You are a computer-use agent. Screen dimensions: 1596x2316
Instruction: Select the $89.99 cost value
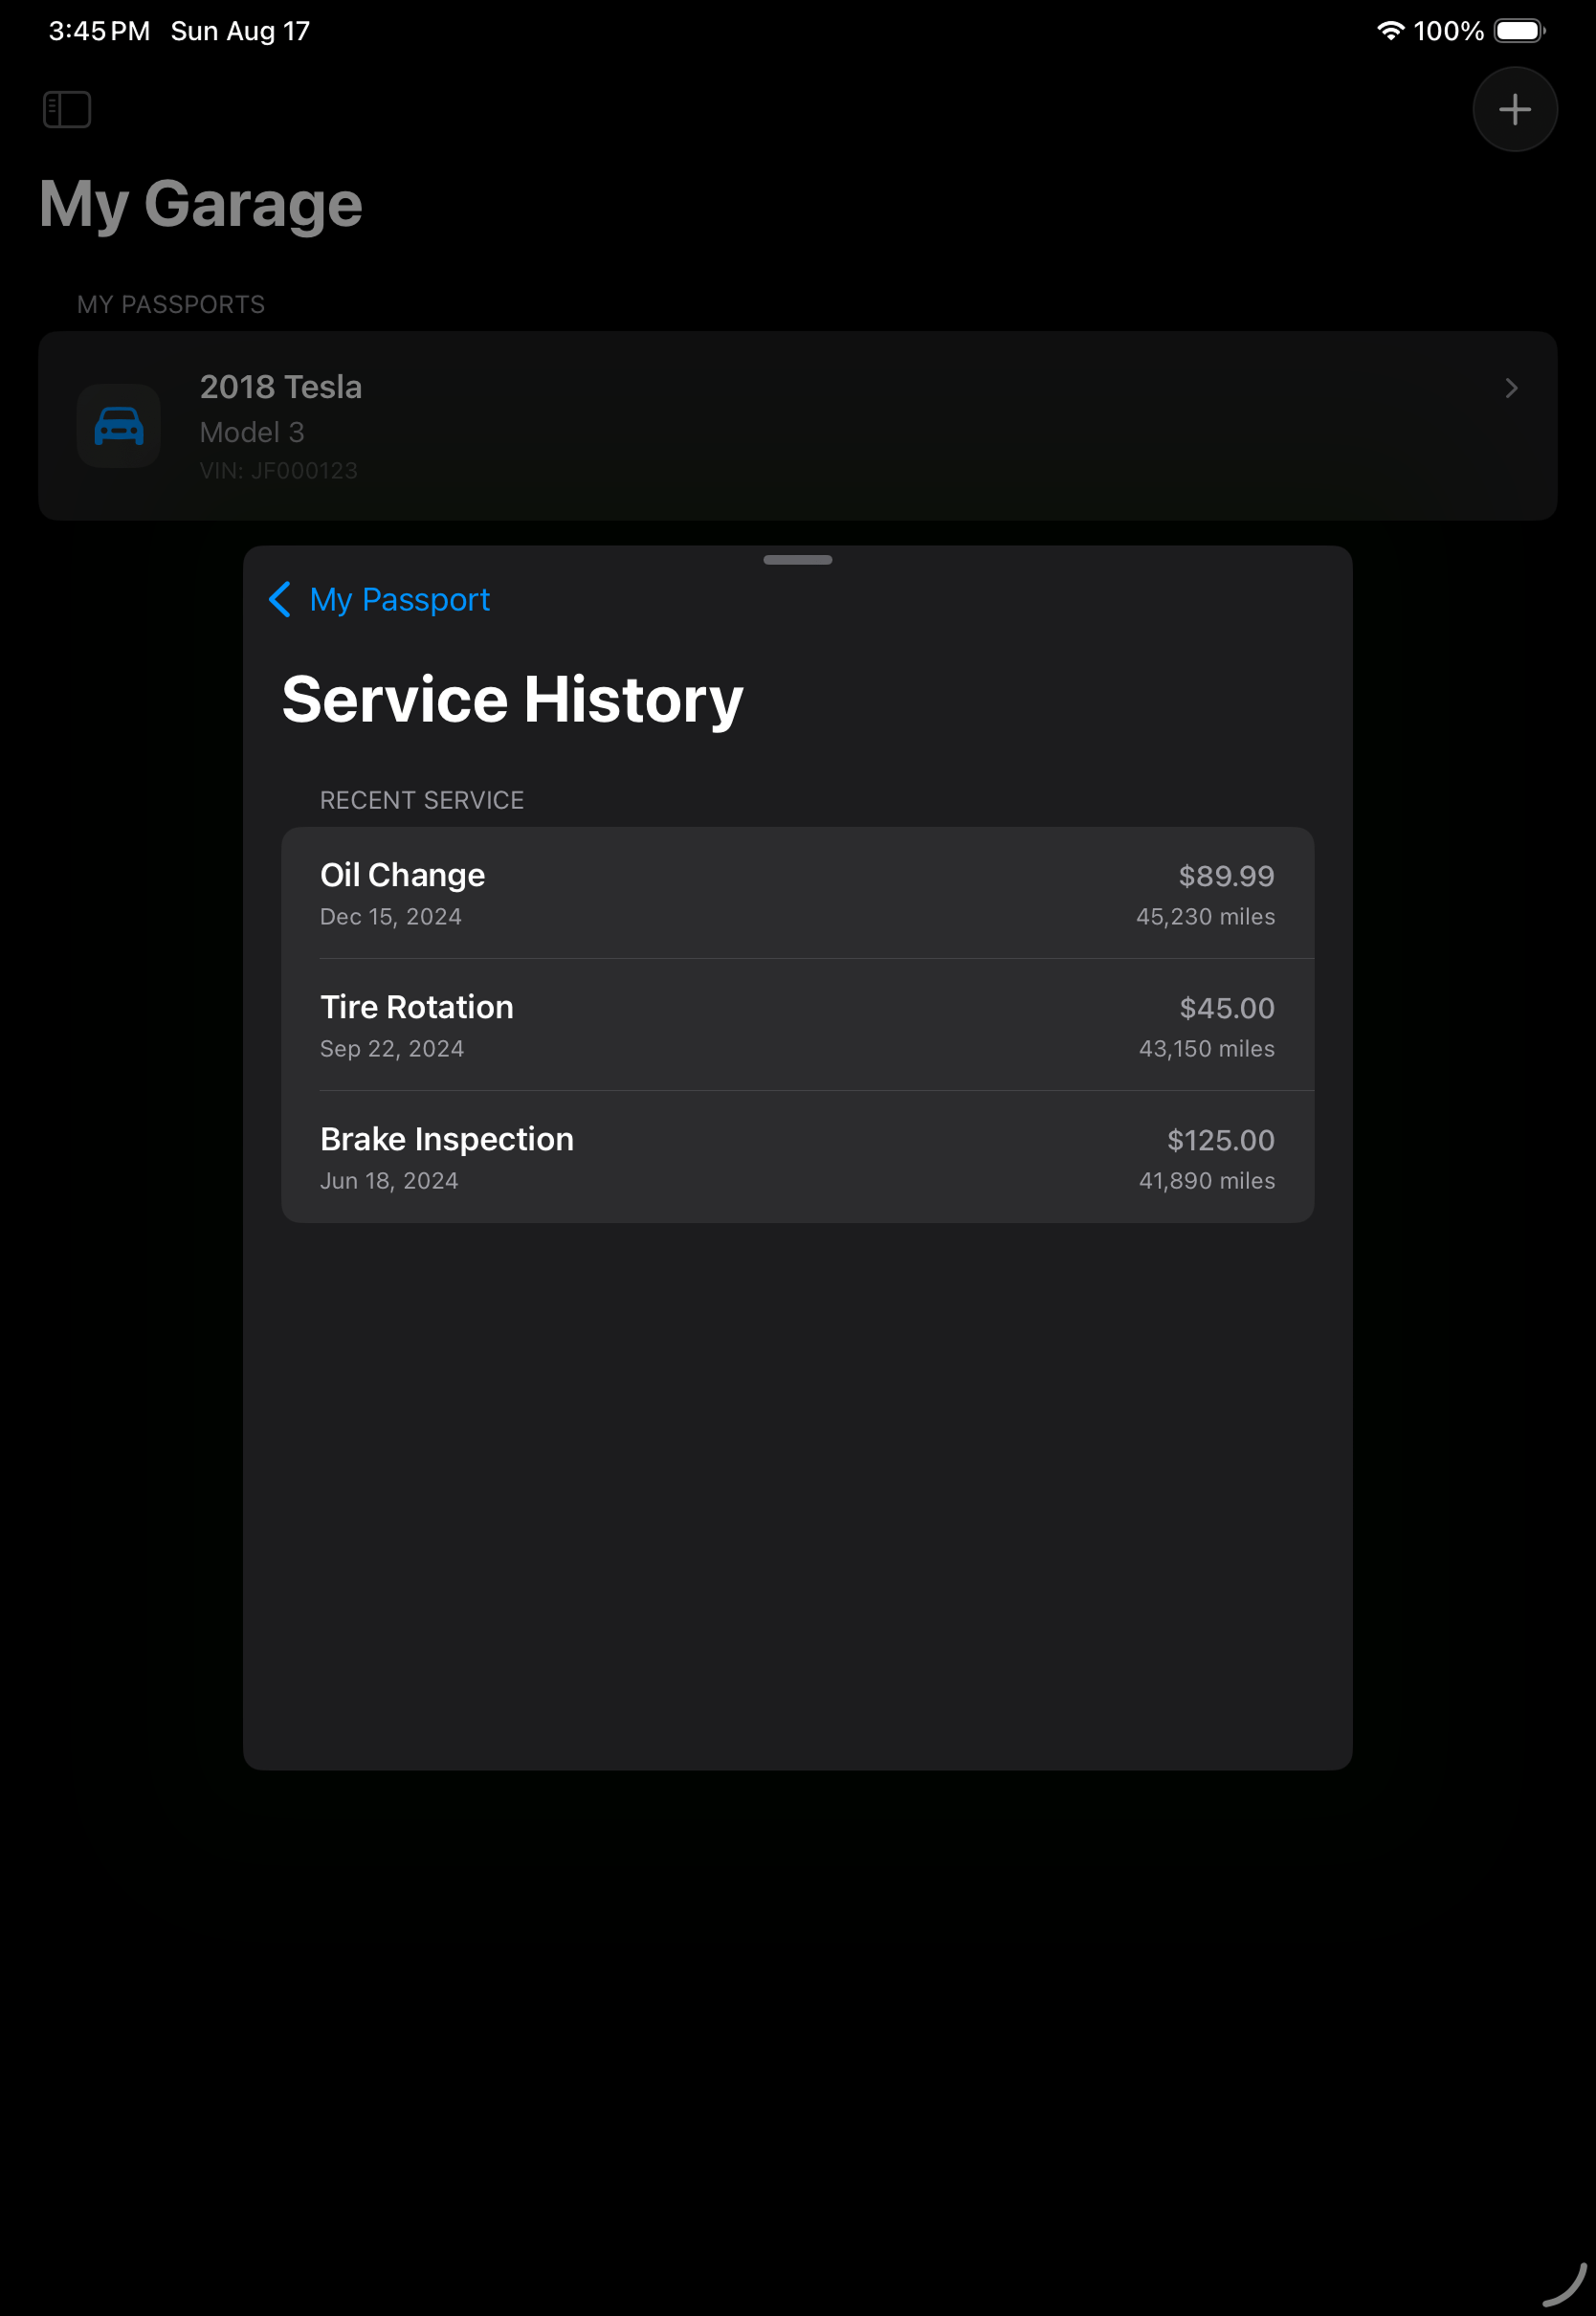[x=1226, y=876]
